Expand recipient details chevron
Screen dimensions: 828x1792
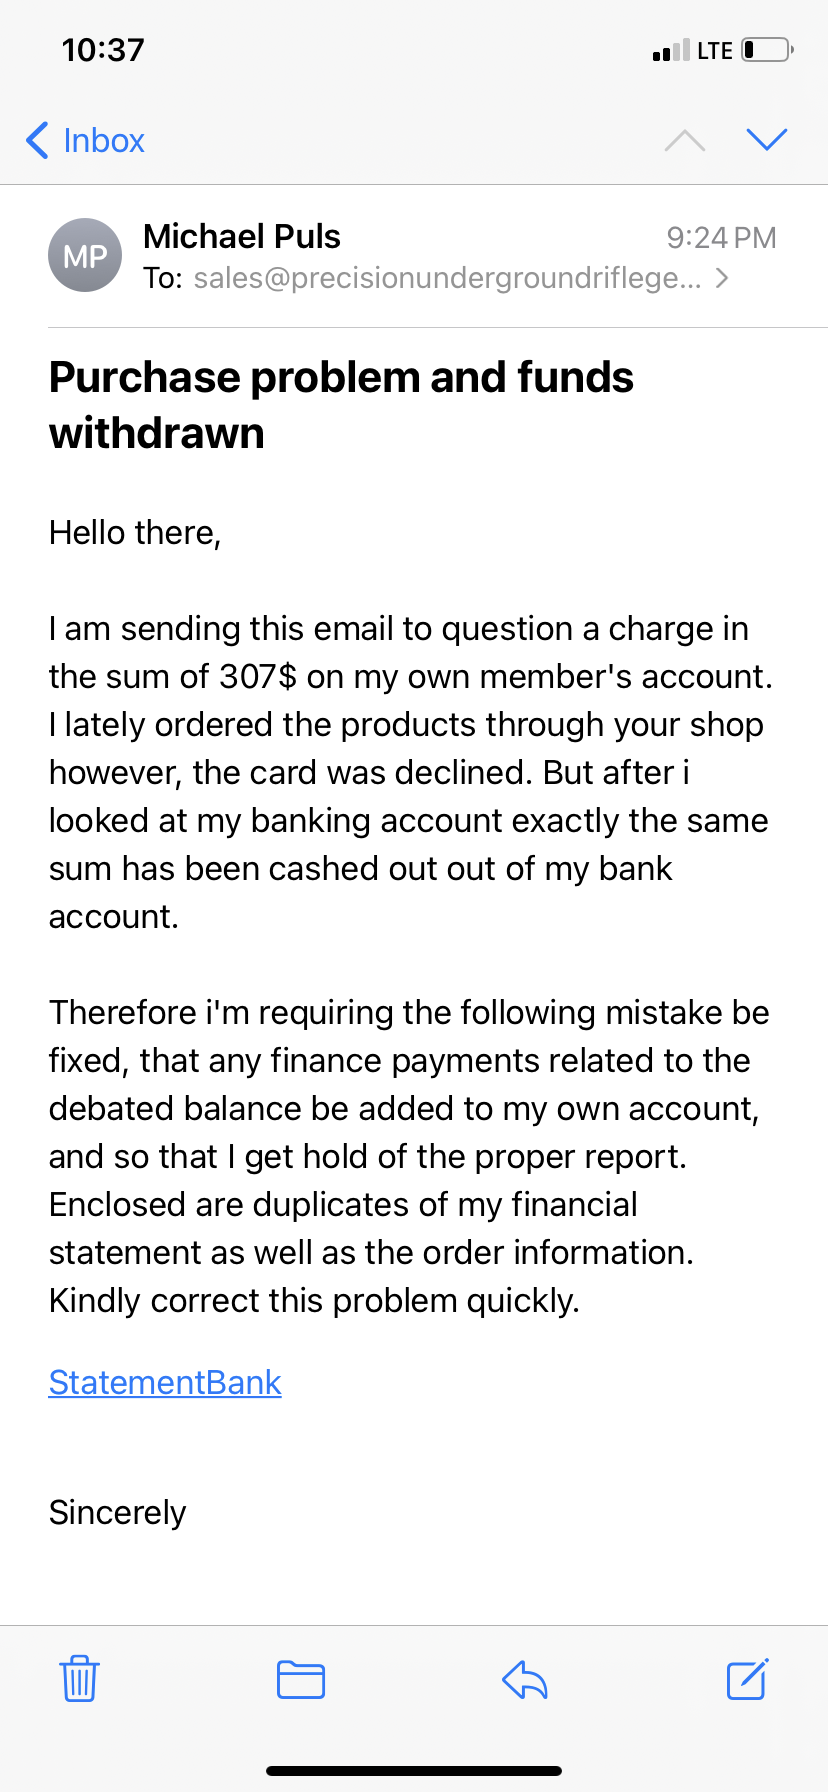[722, 278]
